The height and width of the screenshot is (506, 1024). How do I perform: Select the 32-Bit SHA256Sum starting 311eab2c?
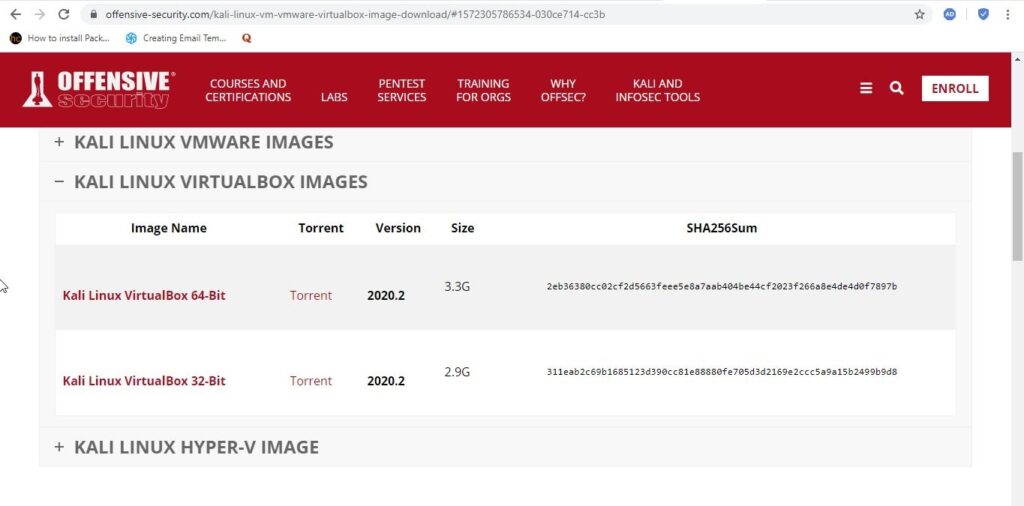pos(722,372)
